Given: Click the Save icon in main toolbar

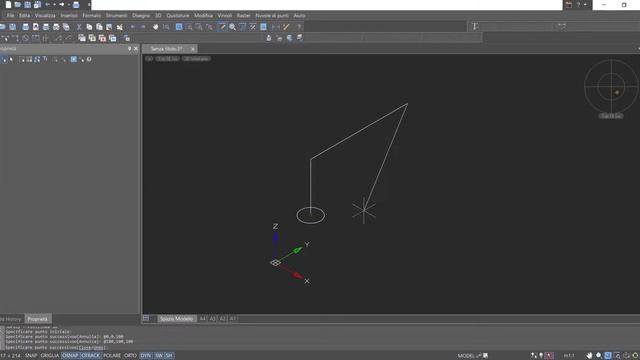Looking at the screenshot, I should pos(13,27).
